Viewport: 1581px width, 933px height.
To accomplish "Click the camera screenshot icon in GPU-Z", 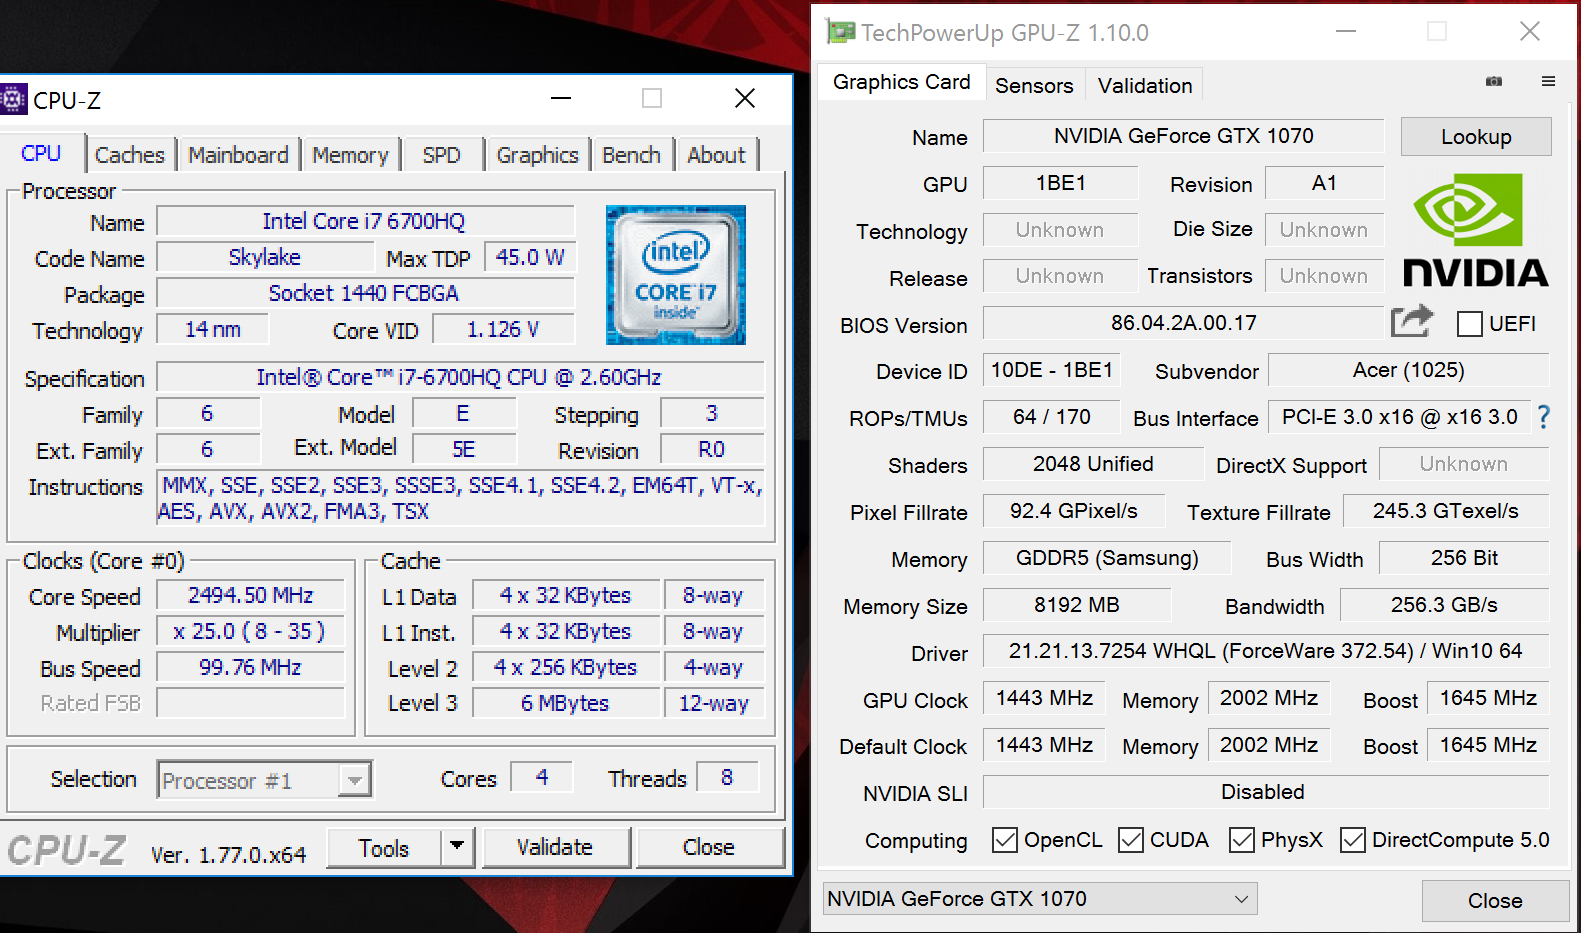I will pyautogui.click(x=1494, y=81).
